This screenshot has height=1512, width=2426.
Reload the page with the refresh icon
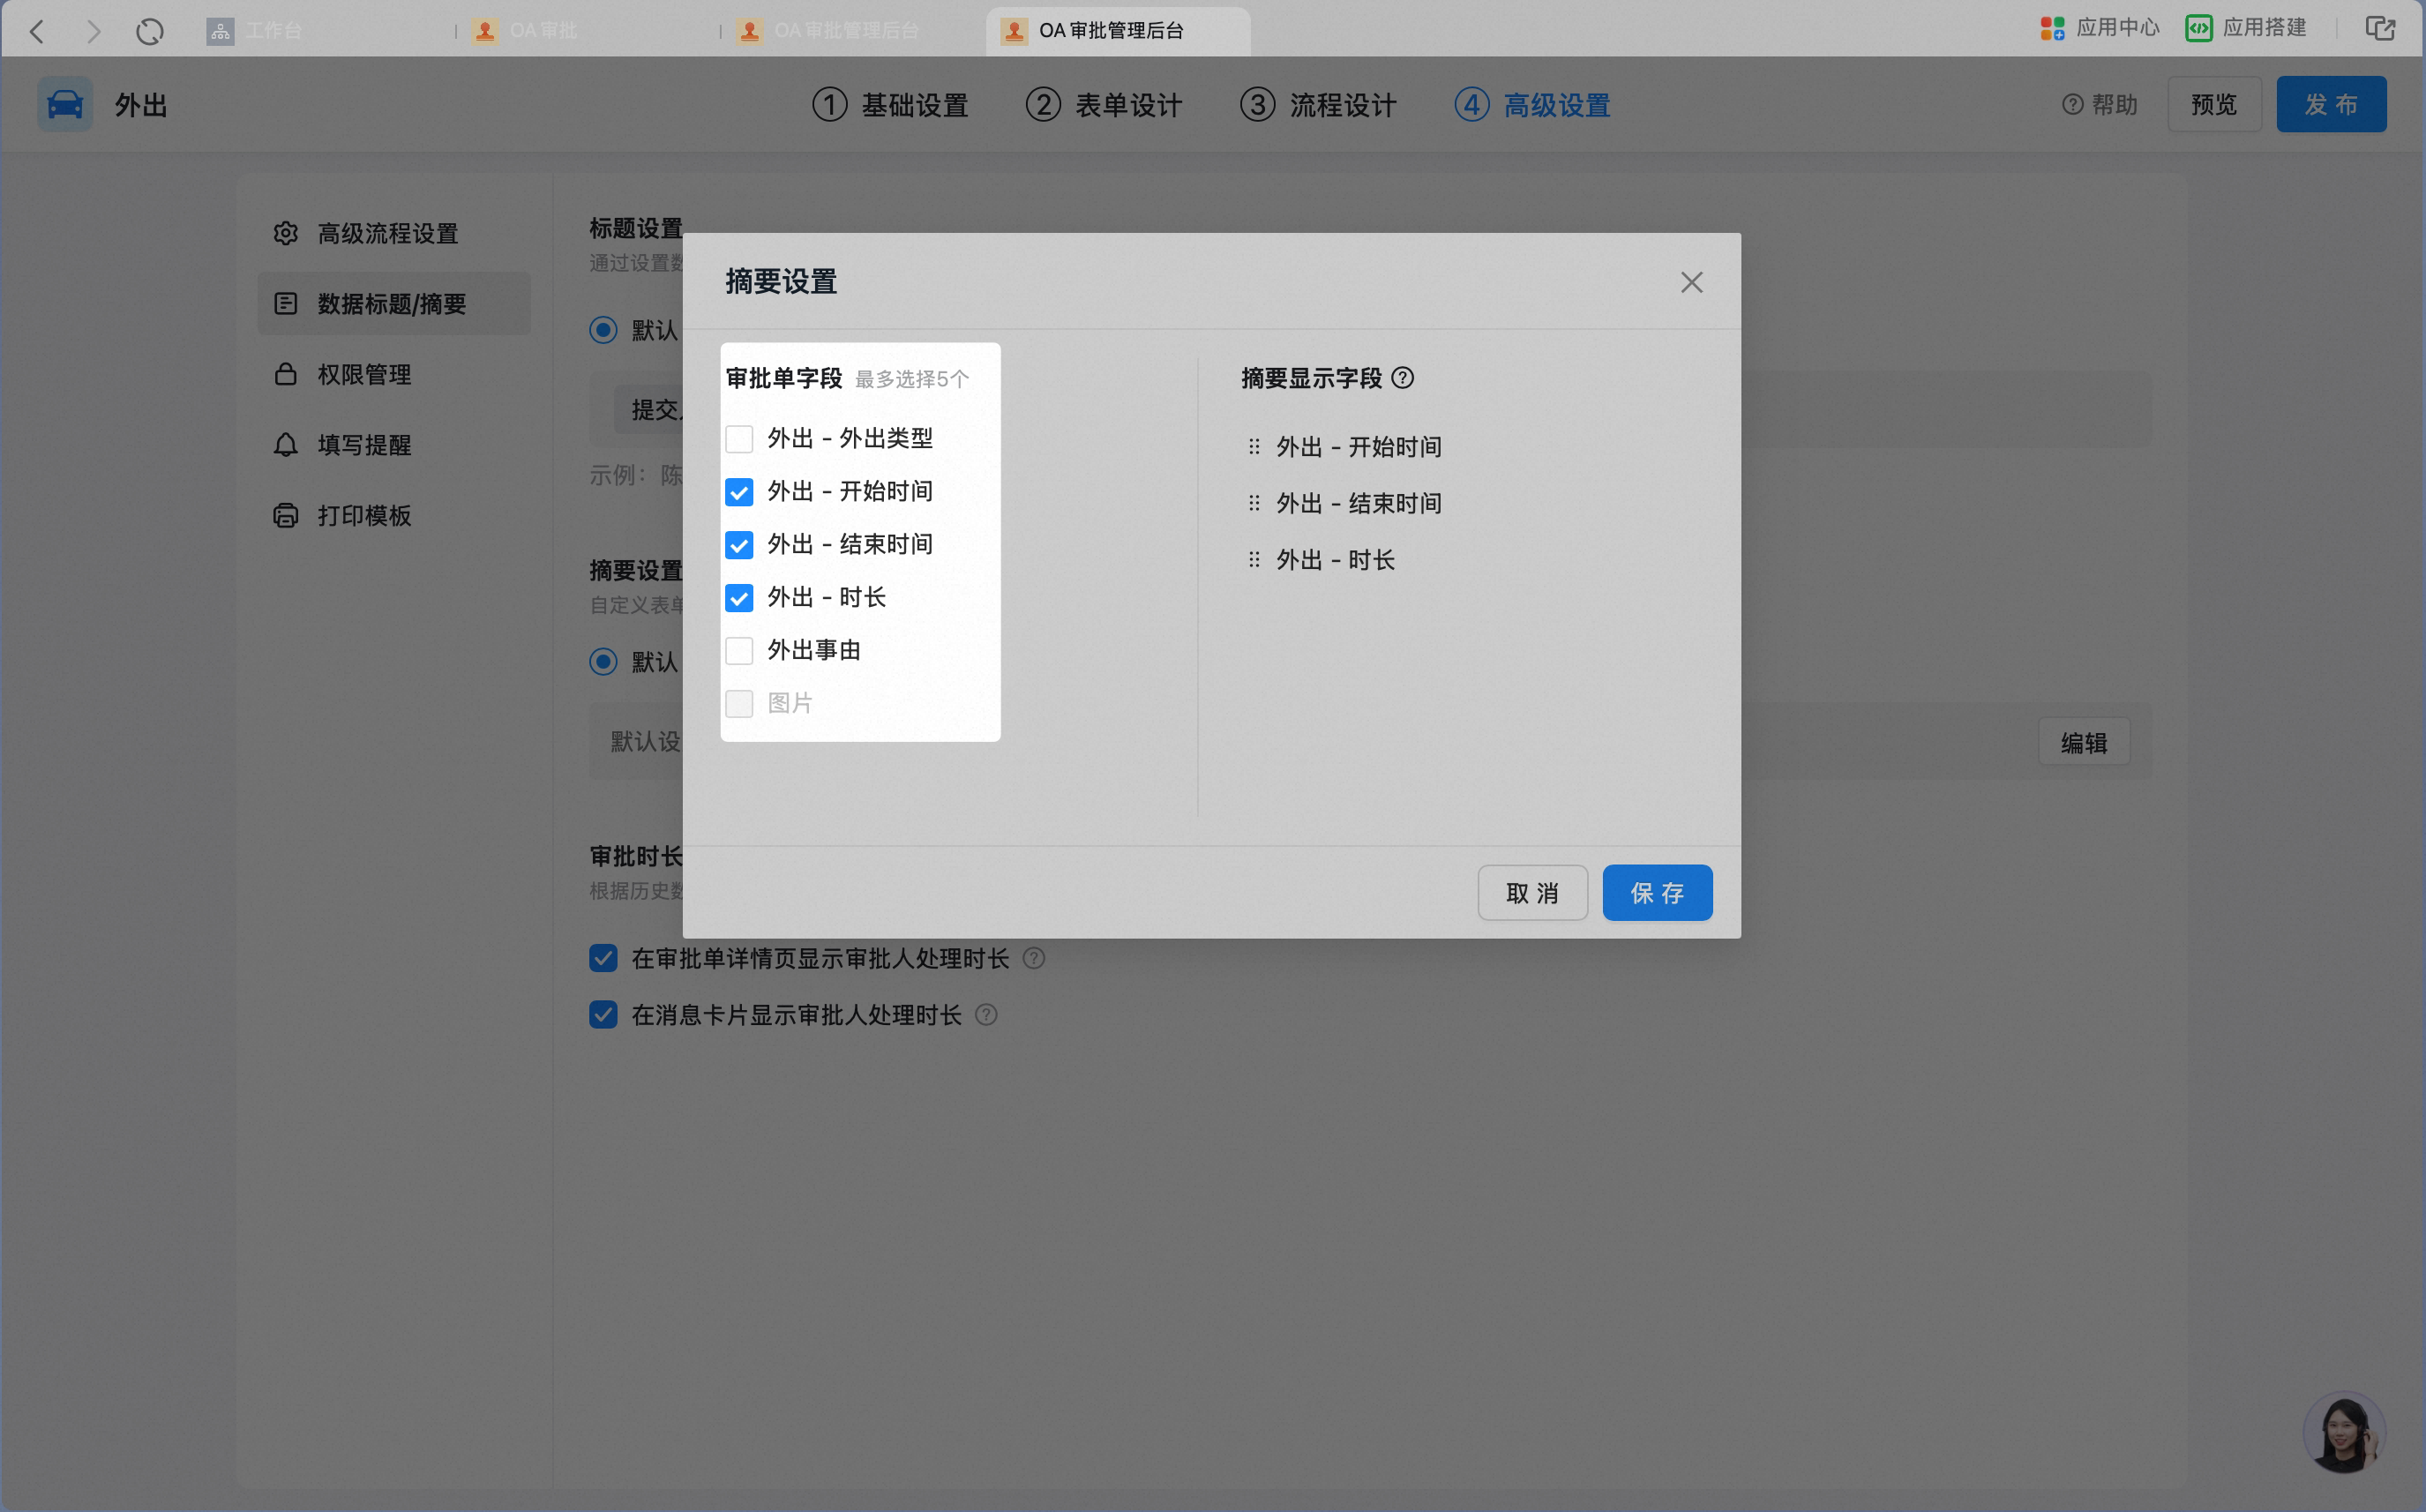tap(150, 31)
